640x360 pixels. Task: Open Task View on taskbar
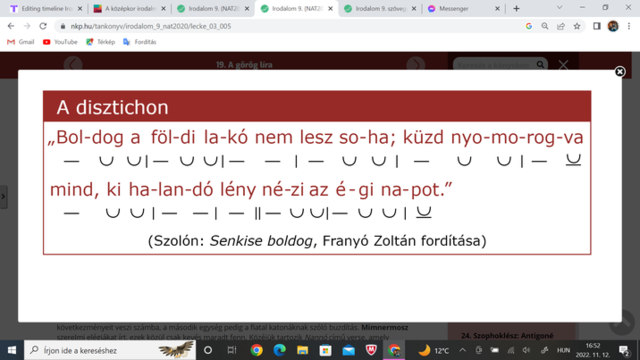pyautogui.click(x=231, y=350)
